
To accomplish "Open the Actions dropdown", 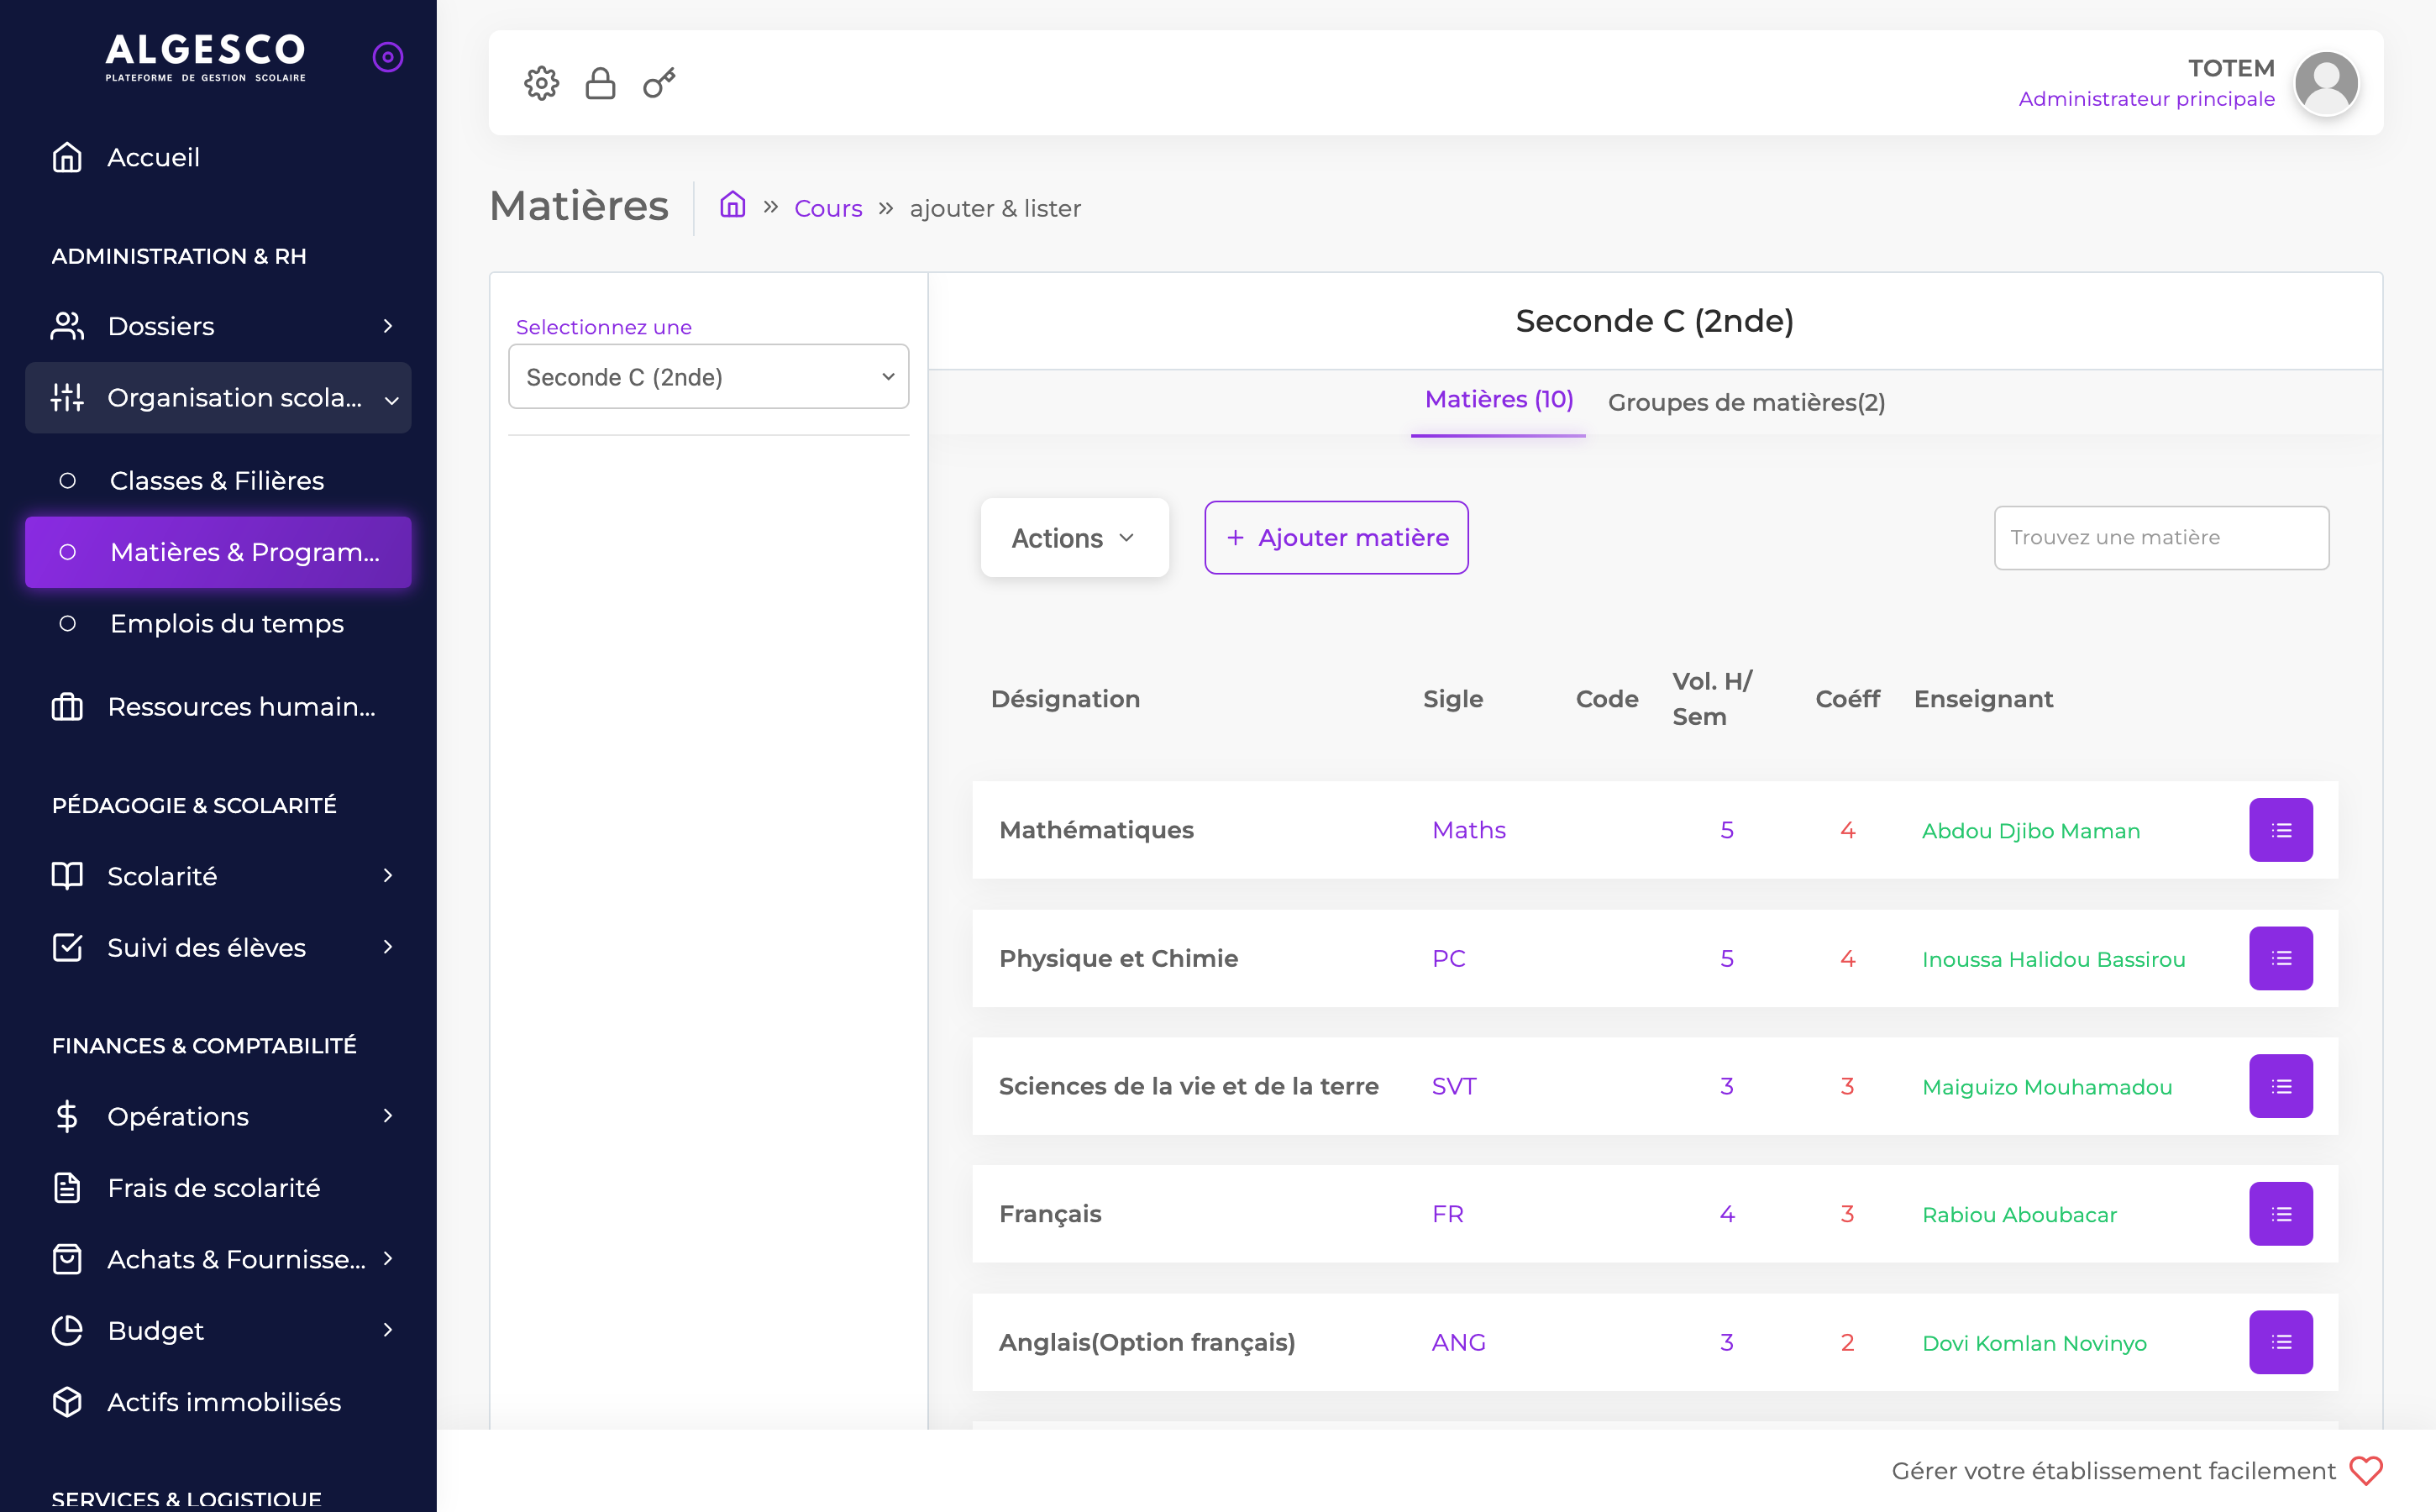I will (x=1074, y=538).
